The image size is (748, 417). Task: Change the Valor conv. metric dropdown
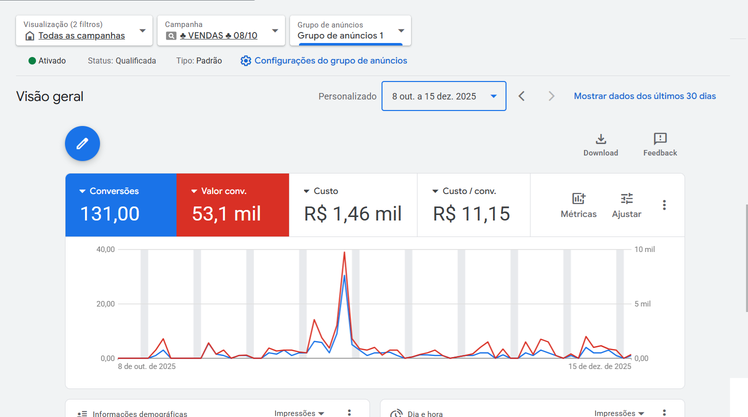pyautogui.click(x=219, y=191)
